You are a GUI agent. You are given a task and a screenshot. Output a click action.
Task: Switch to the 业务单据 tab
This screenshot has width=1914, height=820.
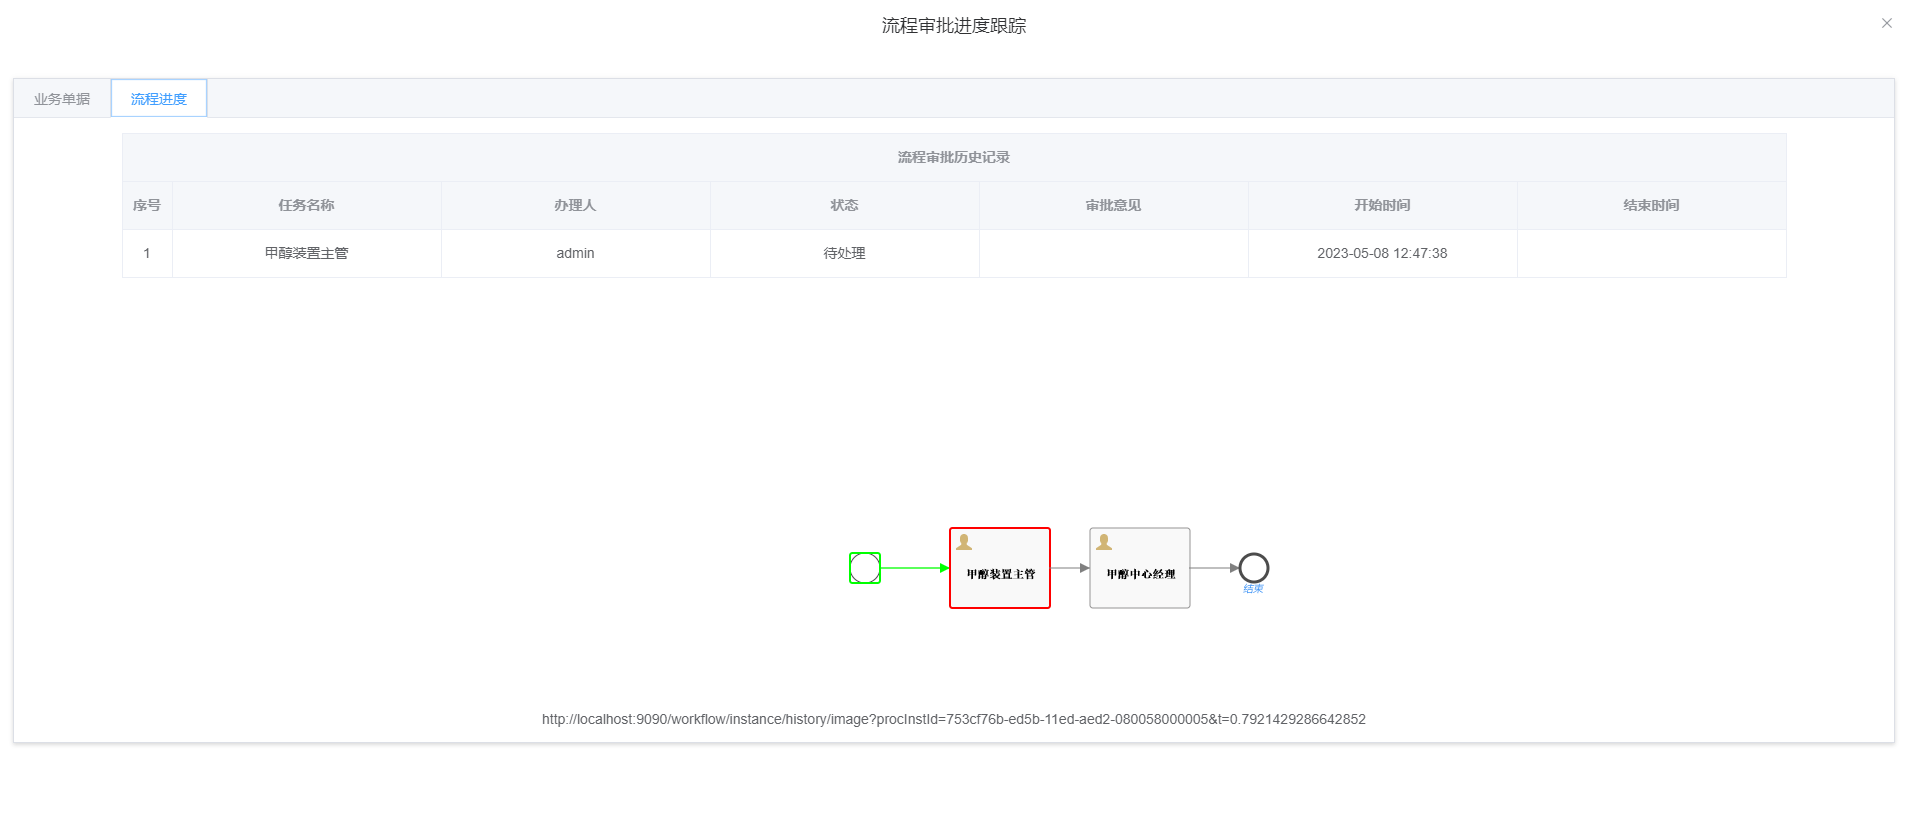point(62,99)
